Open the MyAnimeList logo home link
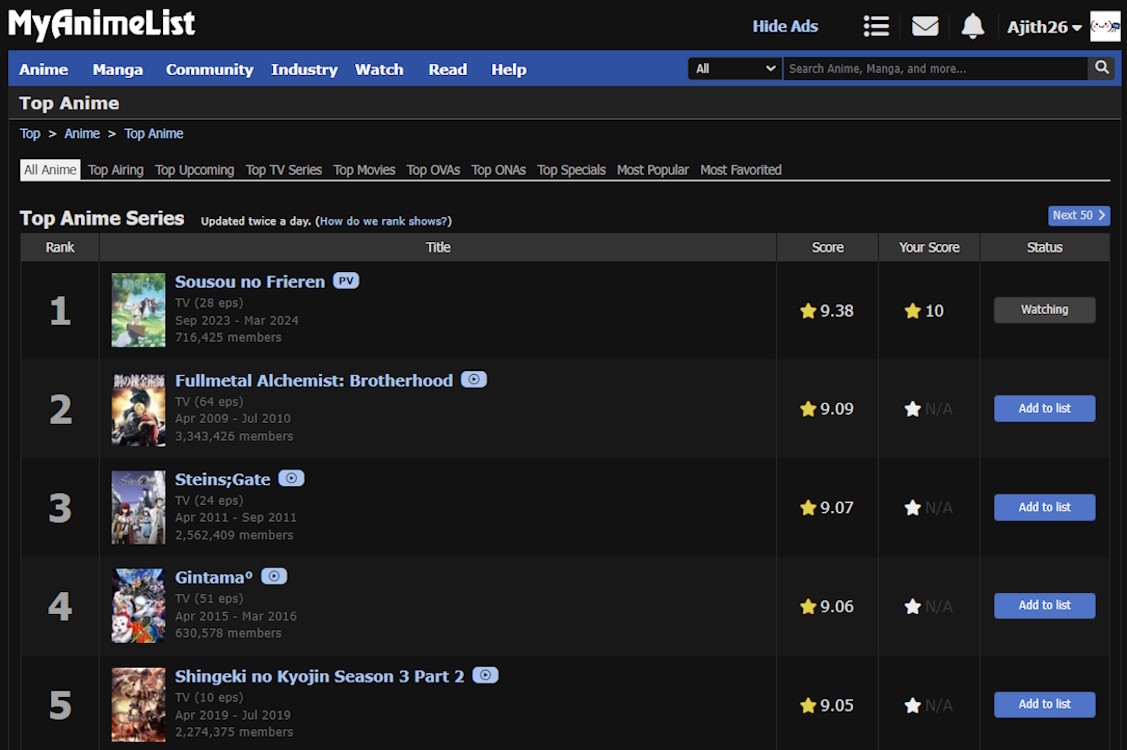Viewport: 1127px width, 750px height. click(101, 24)
